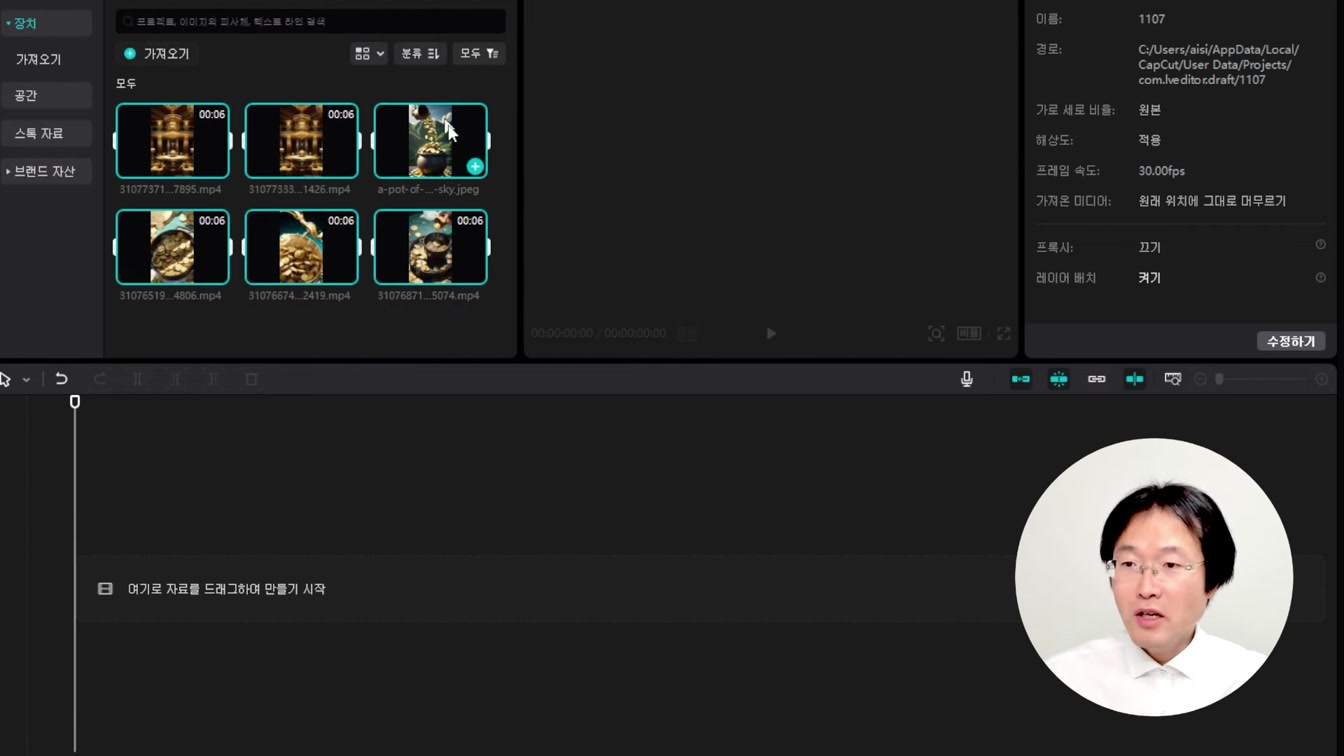Open the grid view layout dropdown
The width and height of the screenshot is (1344, 756).
(x=369, y=54)
